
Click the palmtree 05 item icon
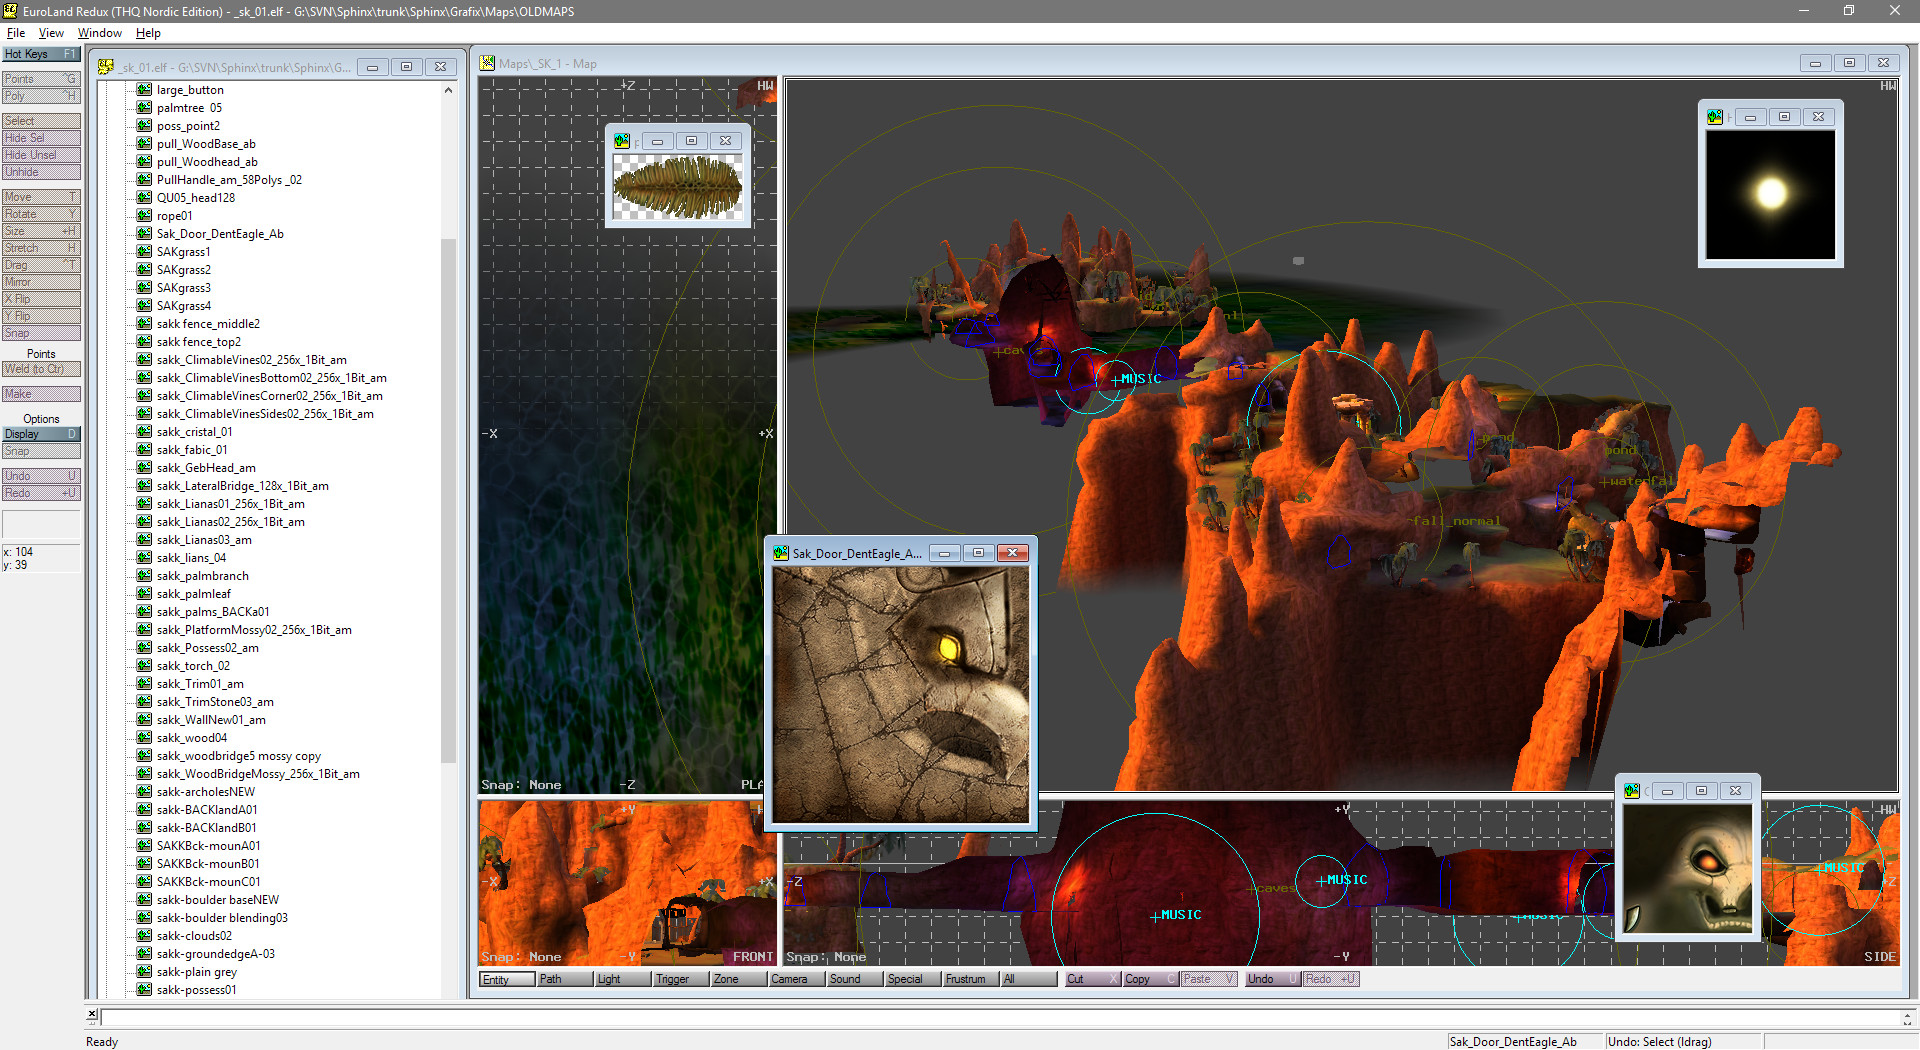tap(143, 108)
